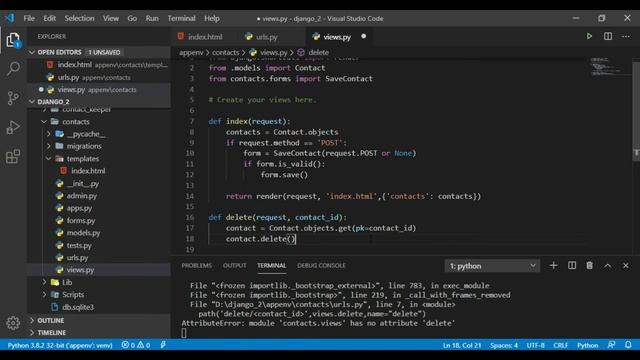The image size is (640, 360).
Task: Open the Extensions view
Action: [x=13, y=156]
